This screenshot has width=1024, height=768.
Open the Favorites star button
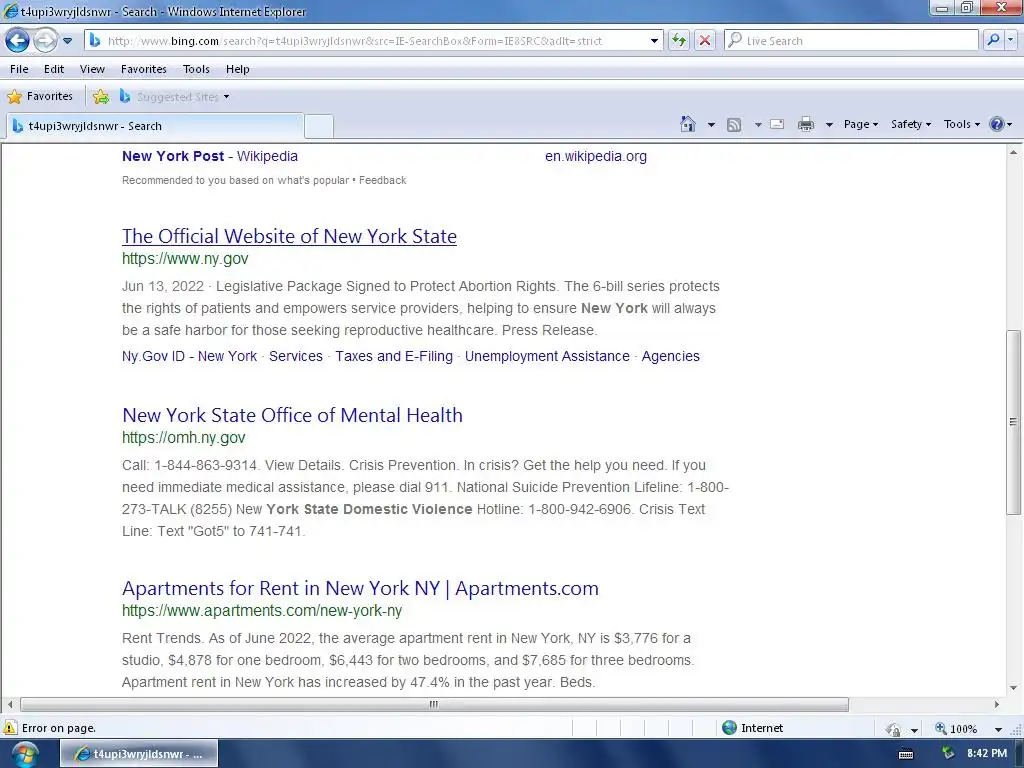(40, 96)
